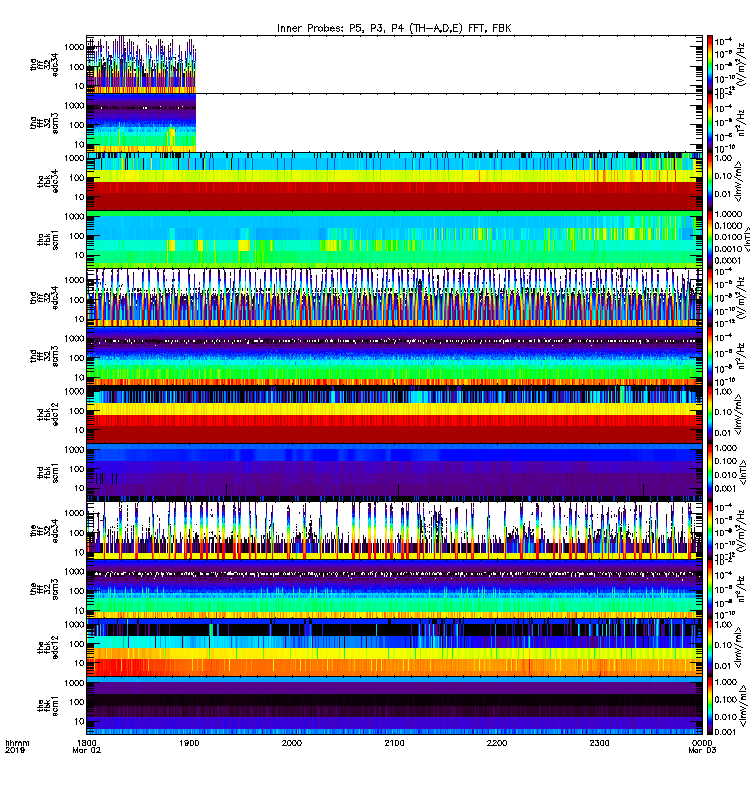Screen dimensions: 750x800
Task: Click the '2019' year label
Action: tap(15, 751)
